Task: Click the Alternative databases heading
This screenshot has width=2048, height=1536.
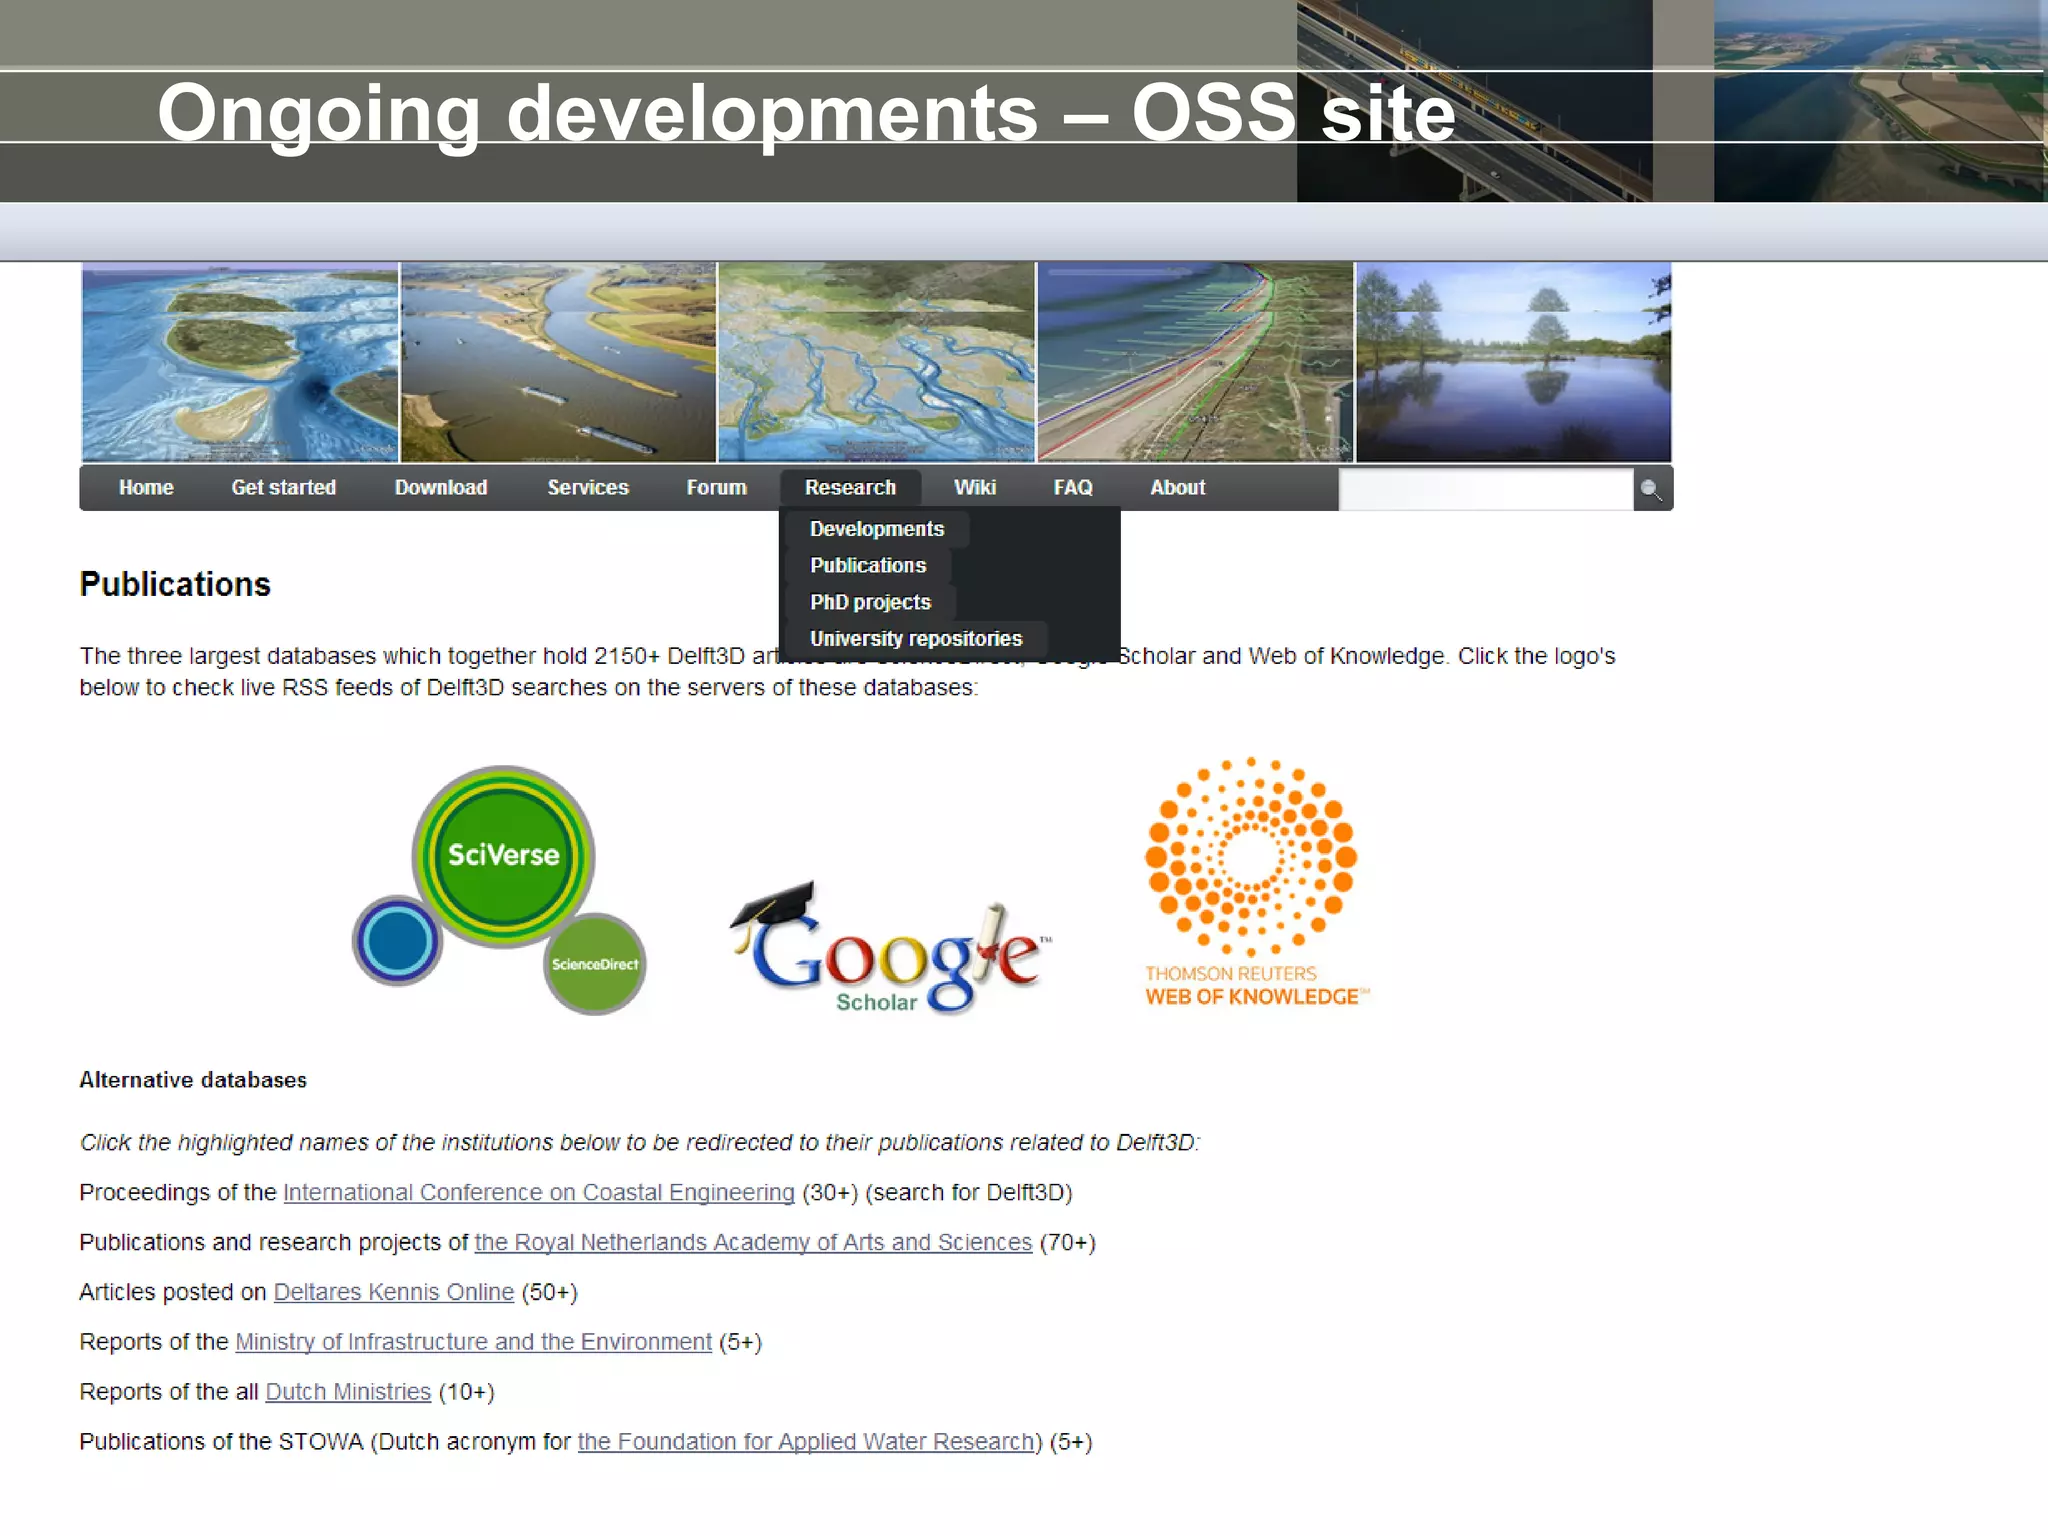Action: pos(193,1080)
